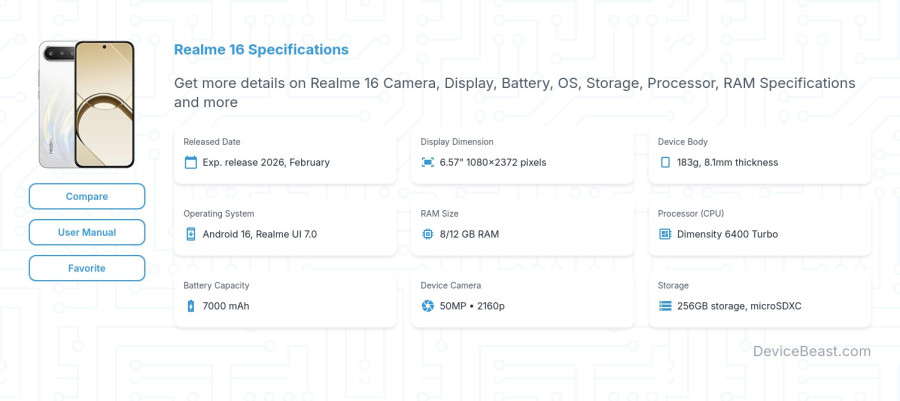This screenshot has width=900, height=401.
Task: Click the camera shutter icon
Action: (x=428, y=306)
